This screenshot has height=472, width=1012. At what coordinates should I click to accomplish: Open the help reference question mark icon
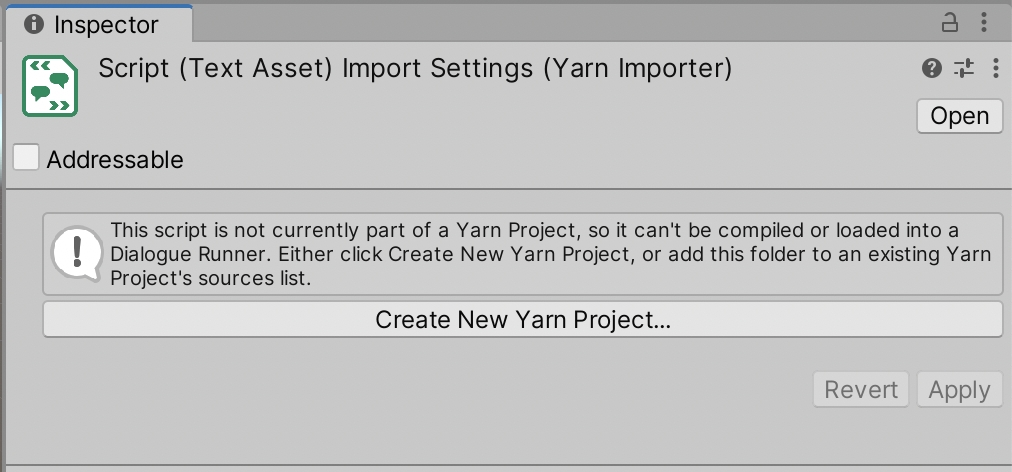[932, 68]
